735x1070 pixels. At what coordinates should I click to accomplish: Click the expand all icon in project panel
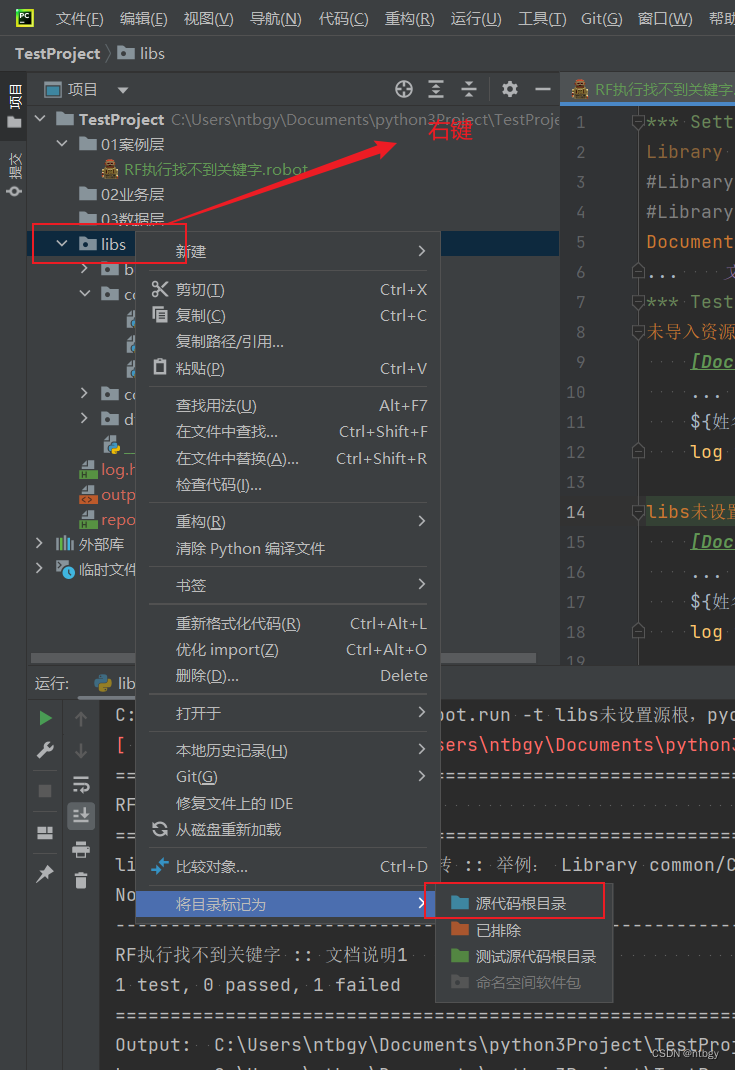point(436,89)
